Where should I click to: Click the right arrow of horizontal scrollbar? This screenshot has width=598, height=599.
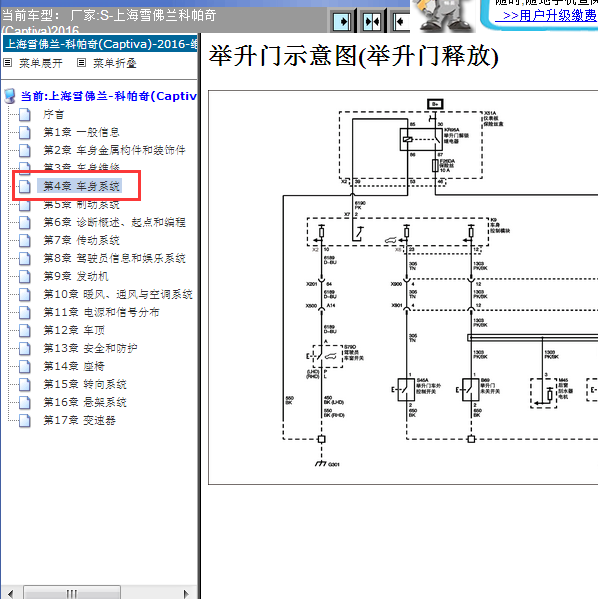(x=186, y=593)
